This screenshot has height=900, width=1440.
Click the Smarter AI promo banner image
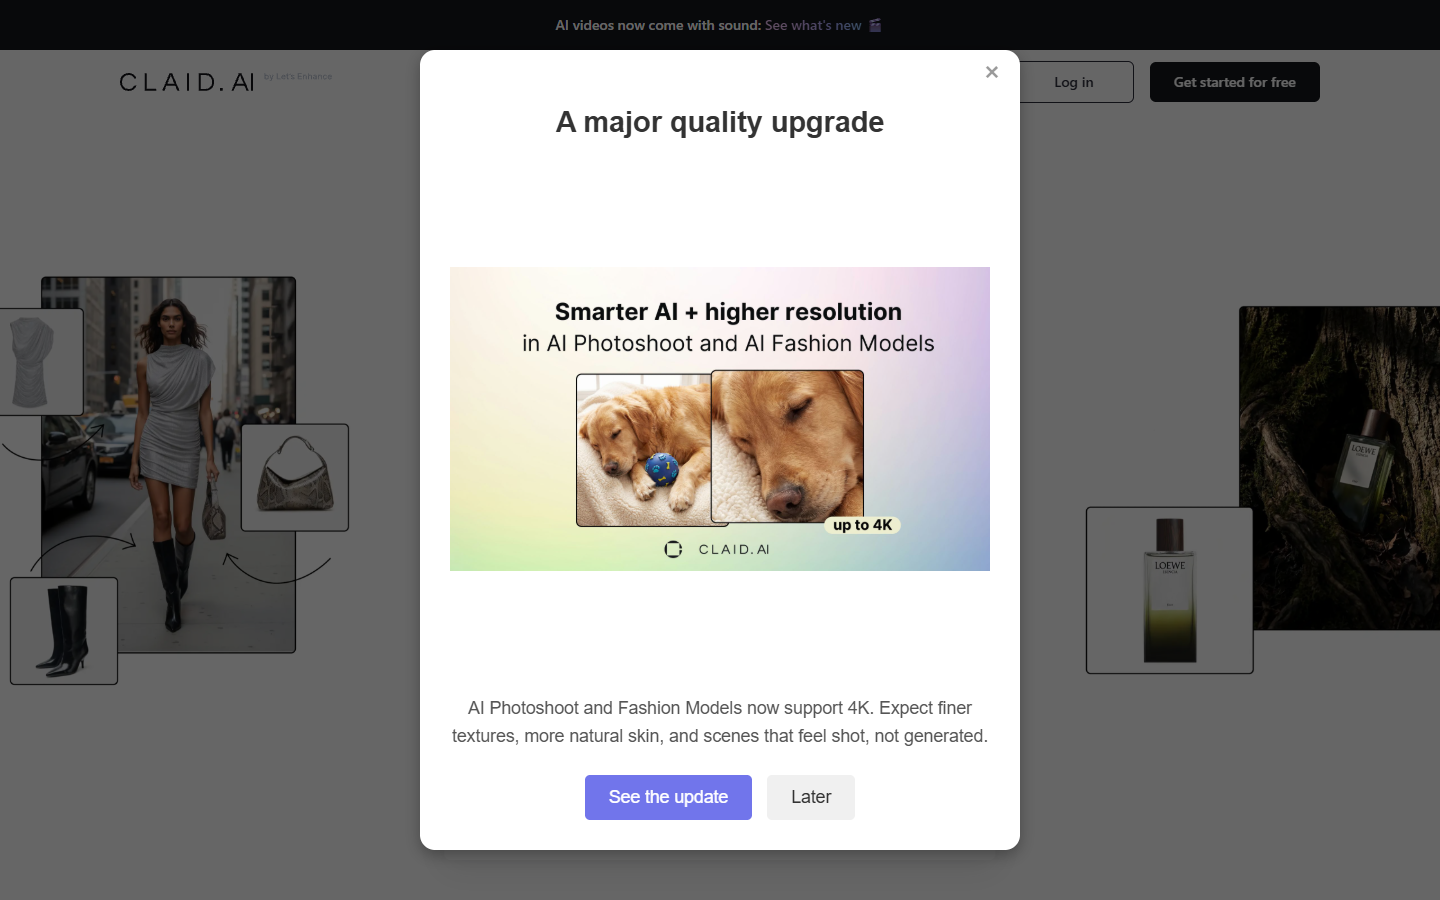coord(720,419)
